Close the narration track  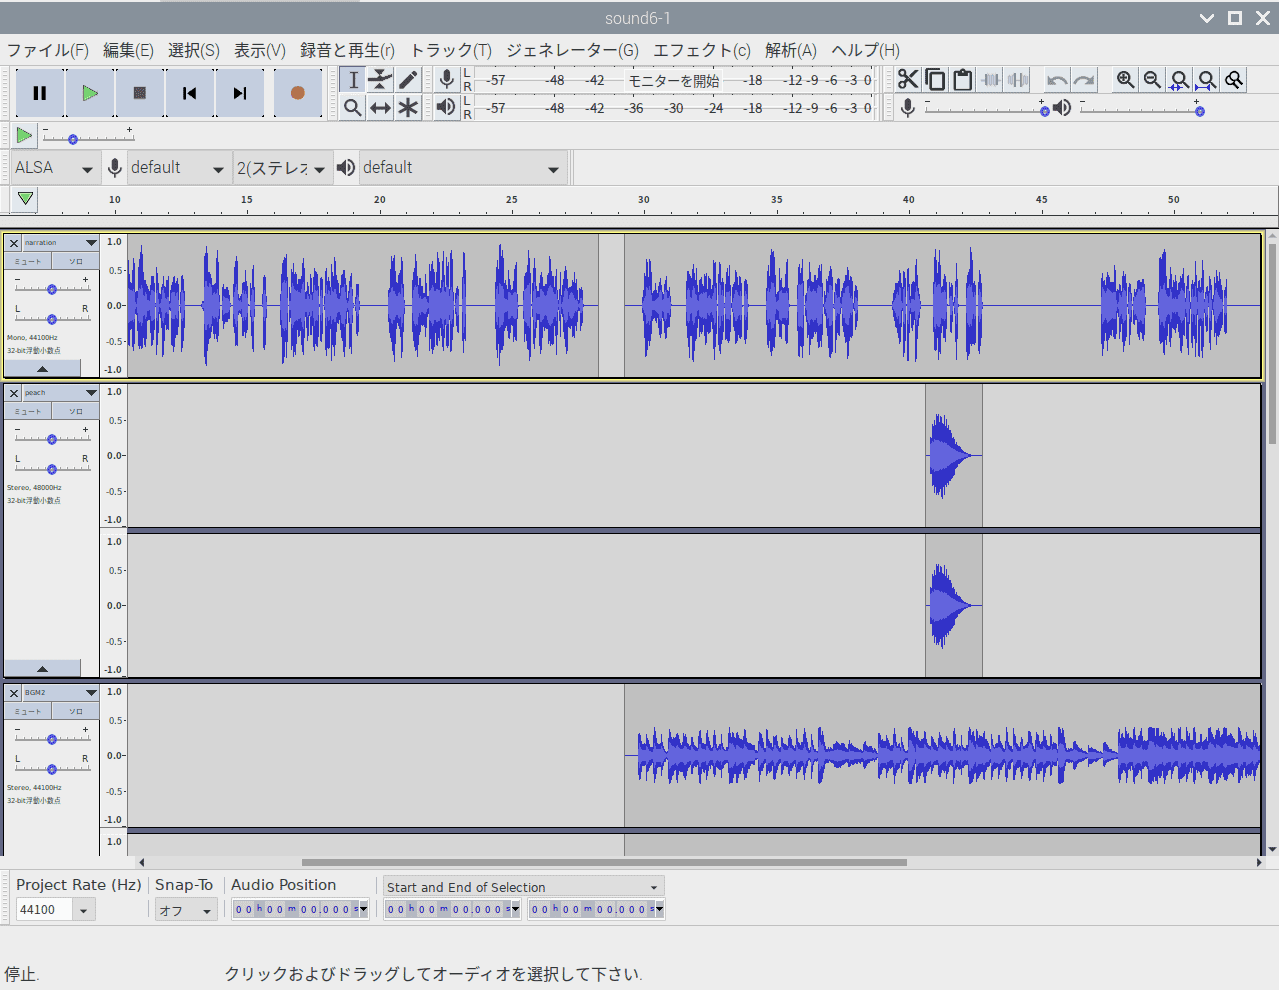pos(13,243)
